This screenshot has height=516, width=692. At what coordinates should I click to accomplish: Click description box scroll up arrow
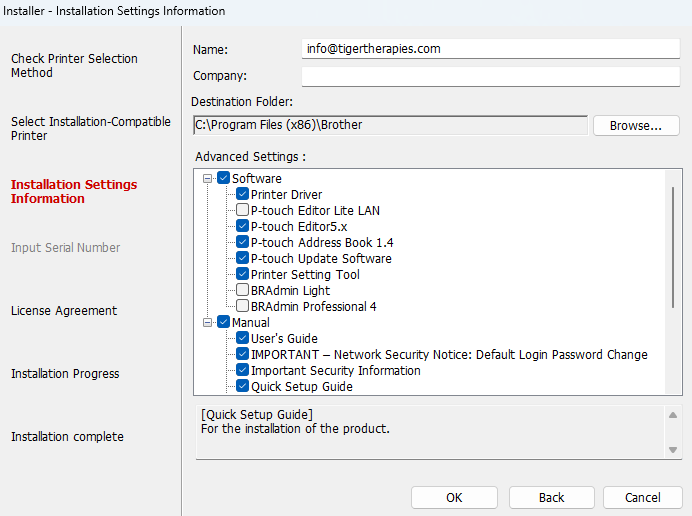pyautogui.click(x=673, y=415)
